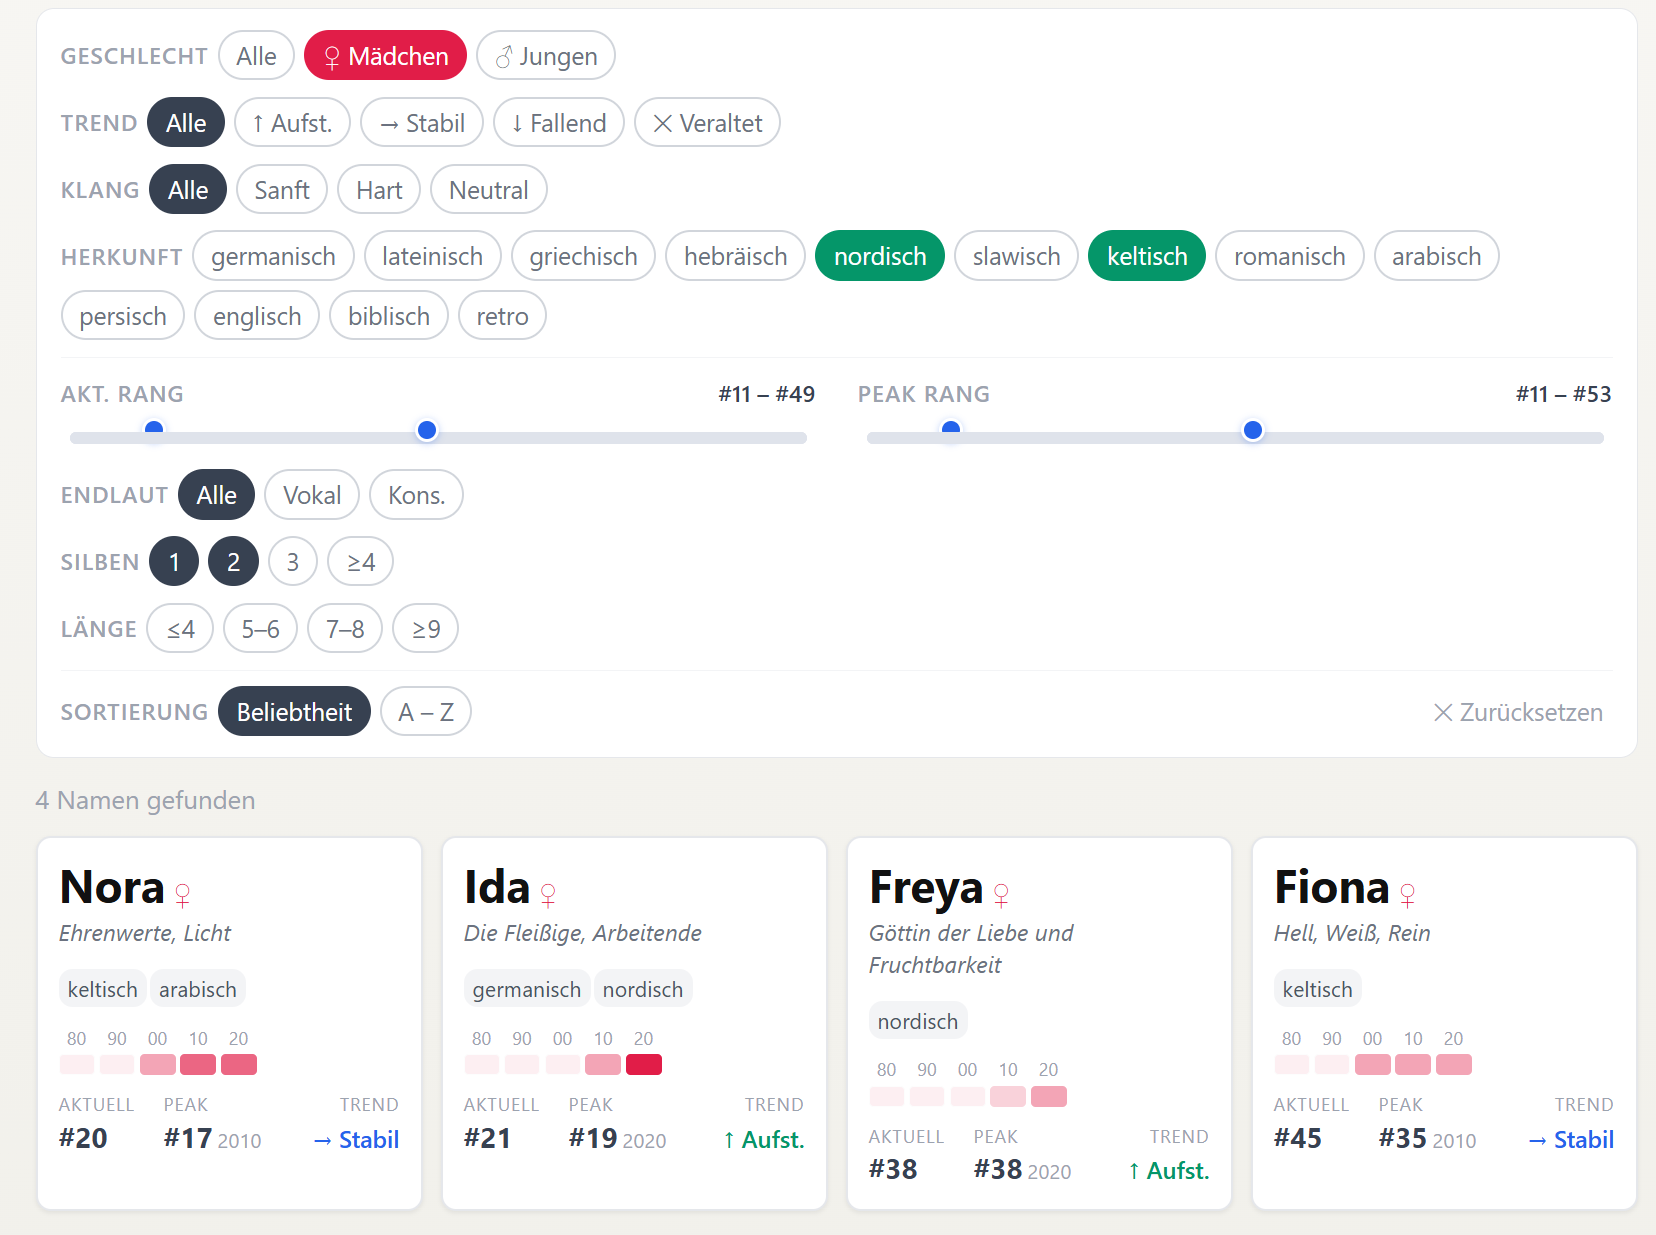
Task: Sort results by Beliebtheit
Action: point(294,712)
